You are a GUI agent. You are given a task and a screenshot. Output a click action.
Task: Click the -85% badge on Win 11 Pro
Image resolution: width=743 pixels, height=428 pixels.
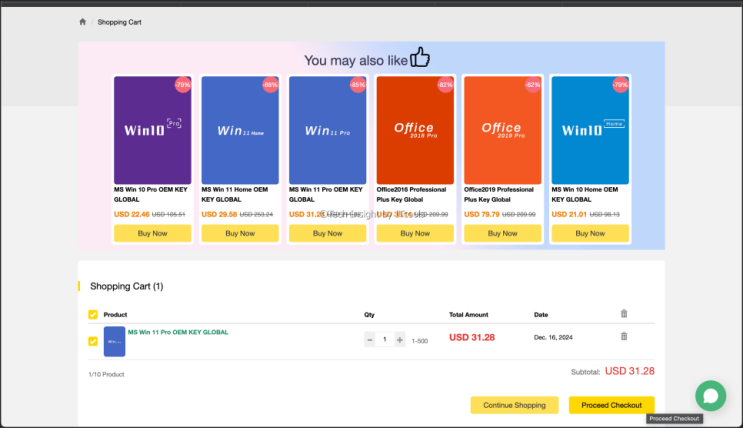tap(358, 85)
